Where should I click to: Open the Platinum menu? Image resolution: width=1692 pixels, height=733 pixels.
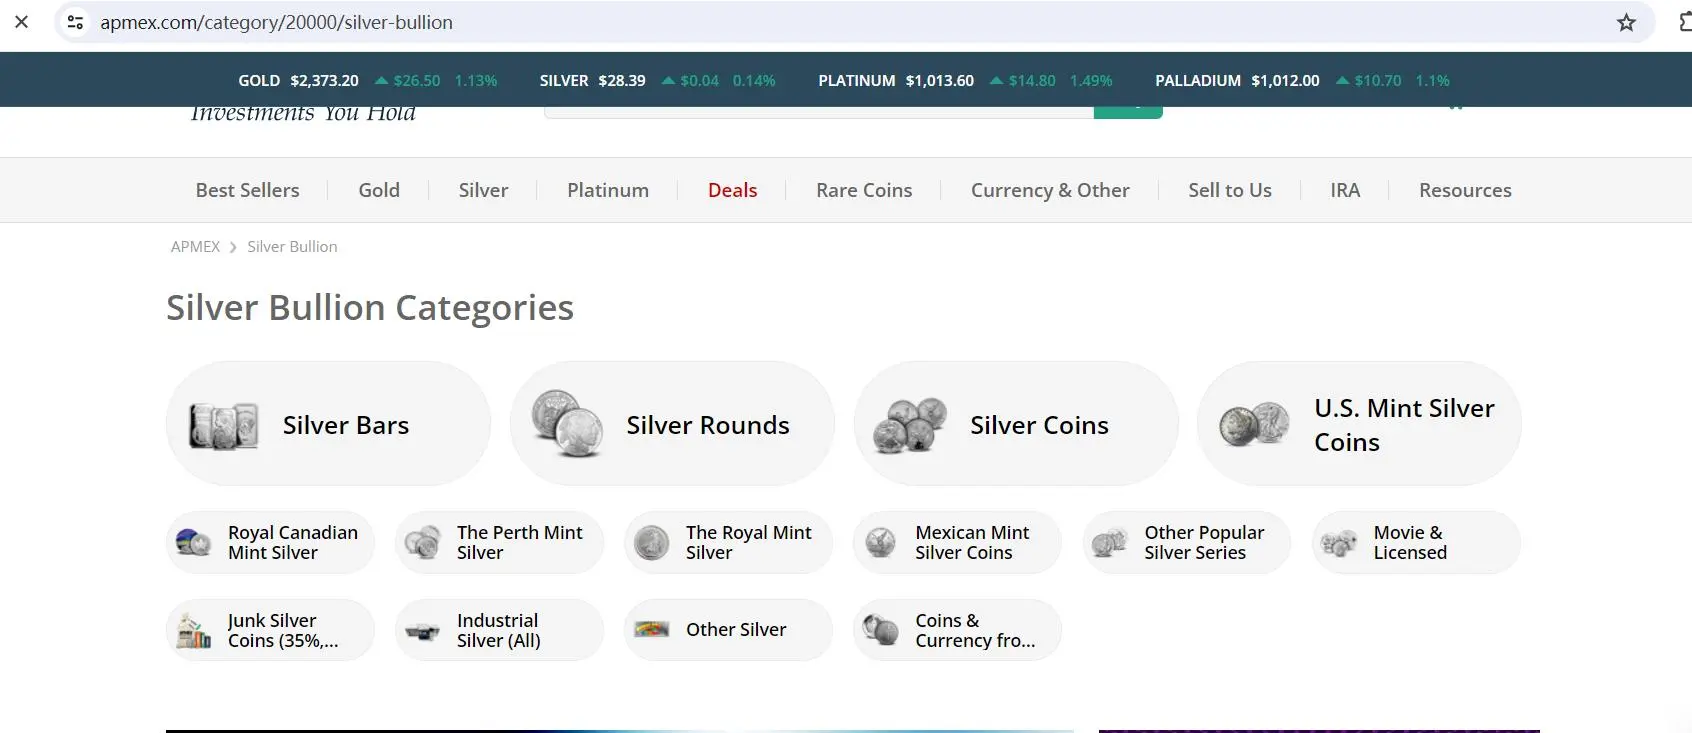pos(608,190)
